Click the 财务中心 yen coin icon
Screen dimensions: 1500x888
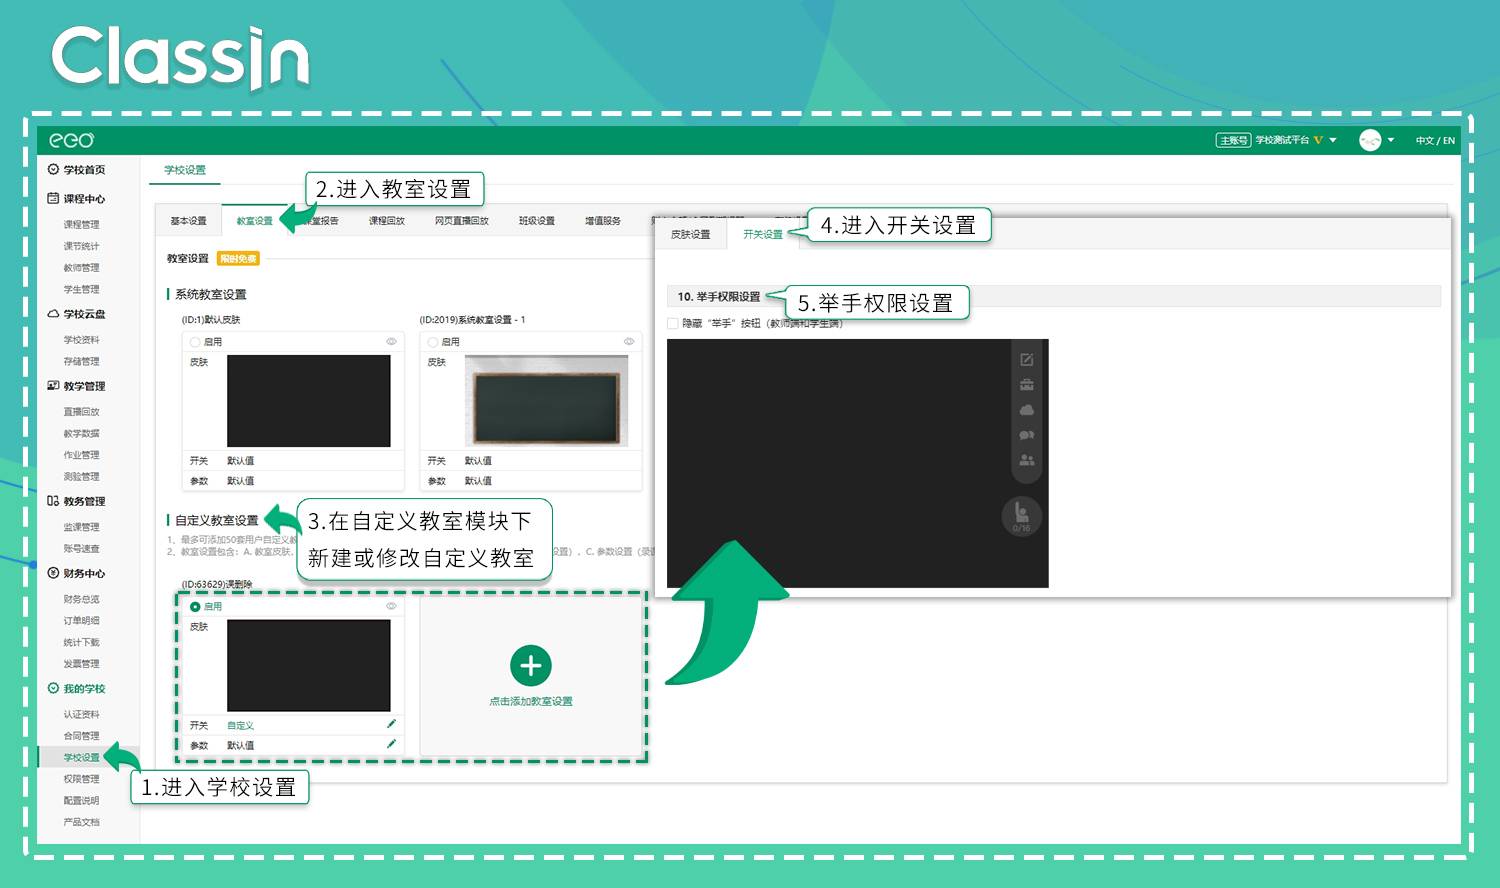(x=53, y=573)
